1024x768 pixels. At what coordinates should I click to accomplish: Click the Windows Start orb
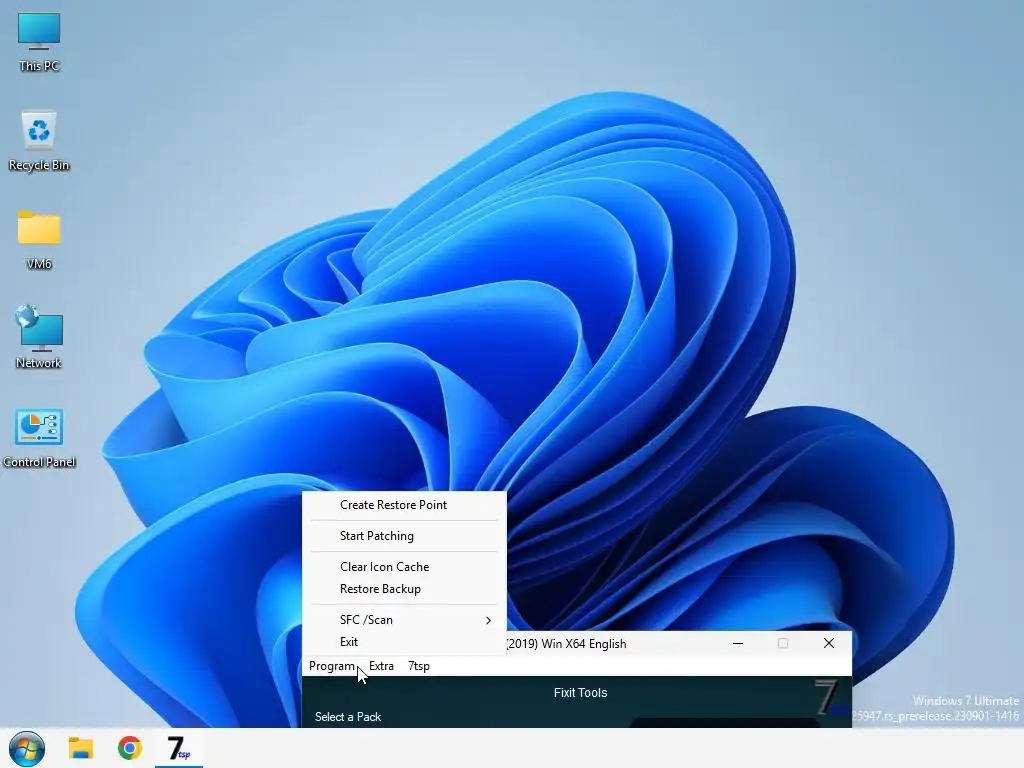(27, 748)
